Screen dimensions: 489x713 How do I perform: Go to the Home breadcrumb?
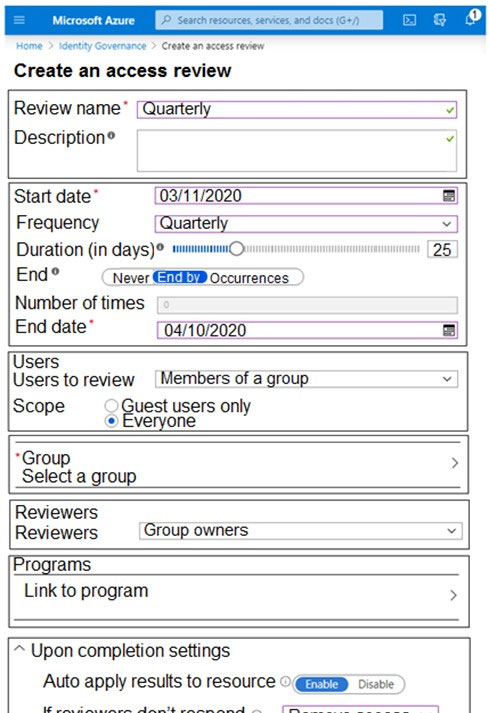(x=29, y=46)
